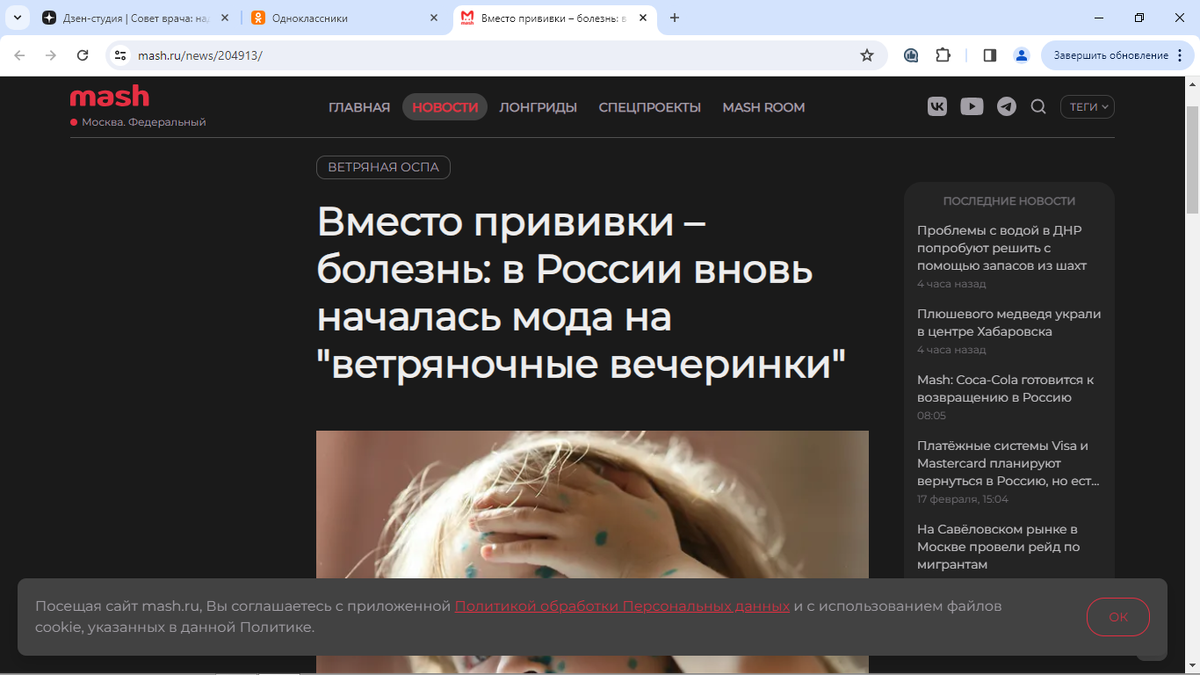Click the browser forward arrow
The height and width of the screenshot is (675, 1200).
(x=51, y=55)
